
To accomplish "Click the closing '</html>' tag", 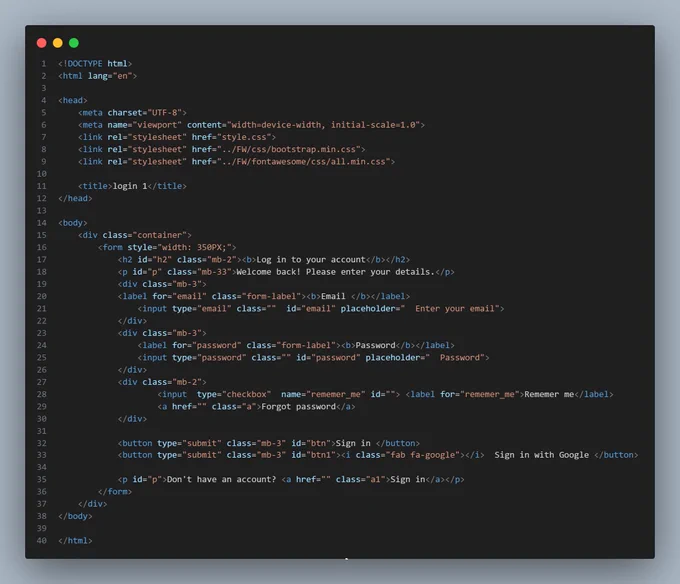I will click(75, 541).
